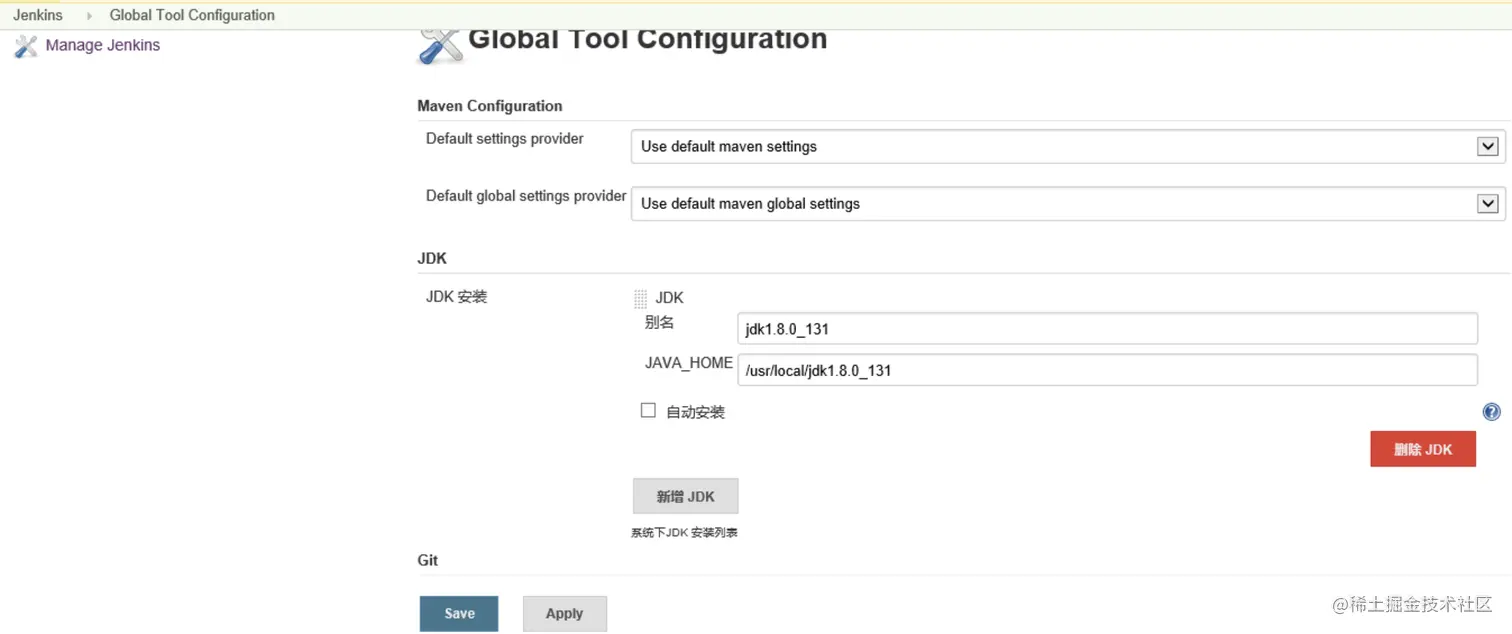Click the JDK 安装 label
This screenshot has width=1512, height=634.
pyautogui.click(x=456, y=297)
